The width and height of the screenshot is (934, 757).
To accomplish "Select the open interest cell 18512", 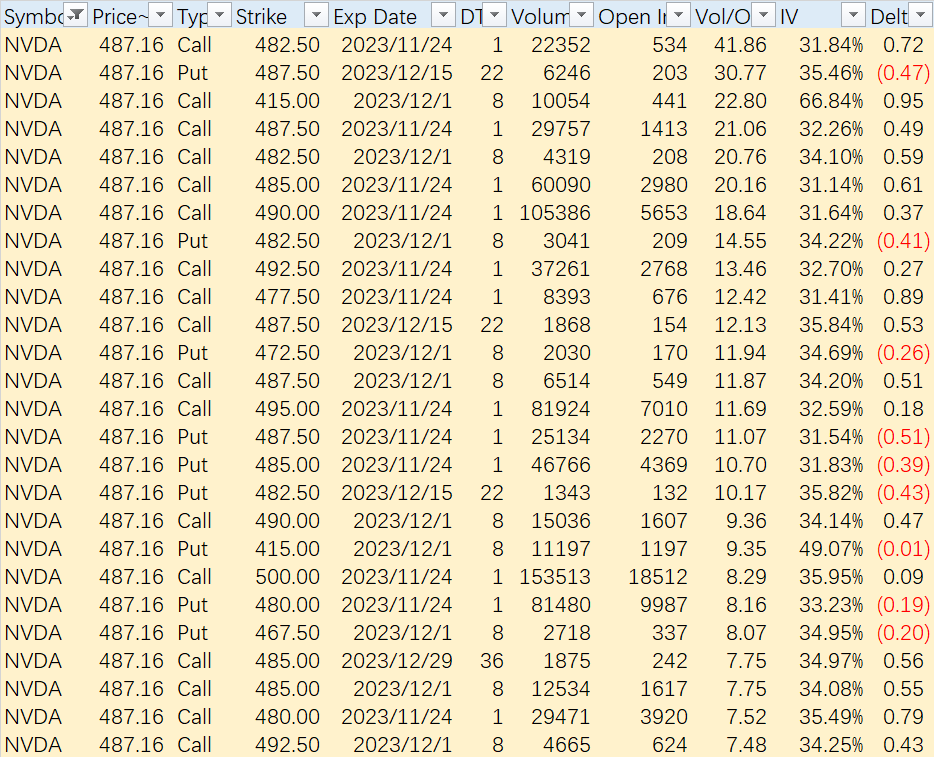I will coord(658,577).
